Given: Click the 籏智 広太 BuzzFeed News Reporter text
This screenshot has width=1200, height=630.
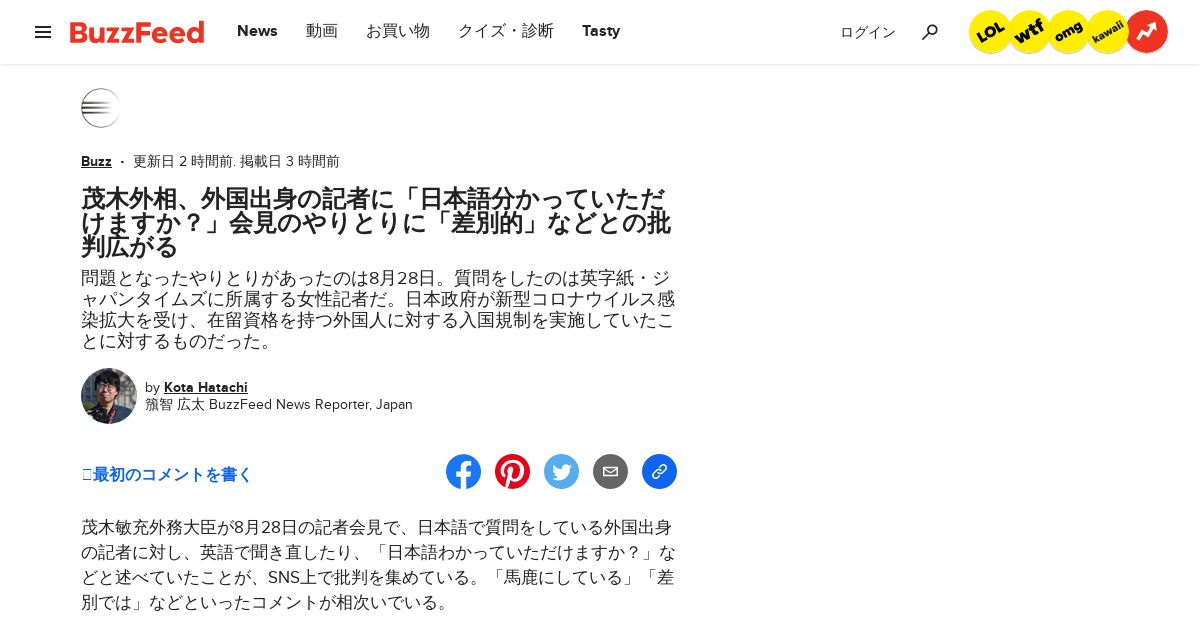Looking at the screenshot, I should [279, 405].
